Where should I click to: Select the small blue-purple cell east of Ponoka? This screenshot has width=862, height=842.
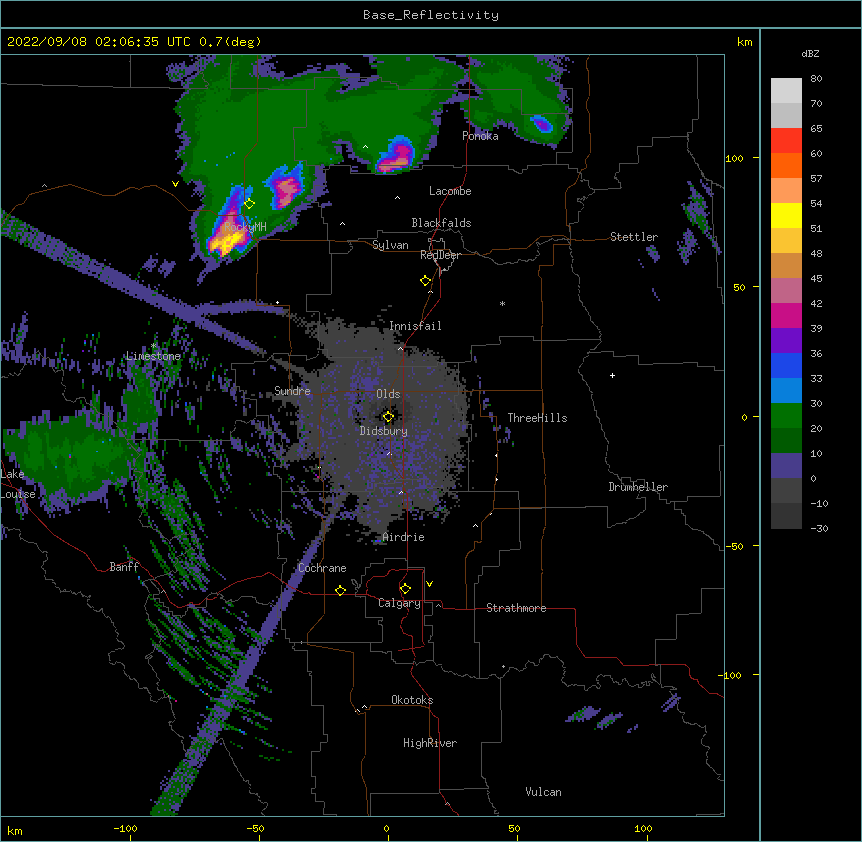(x=541, y=124)
